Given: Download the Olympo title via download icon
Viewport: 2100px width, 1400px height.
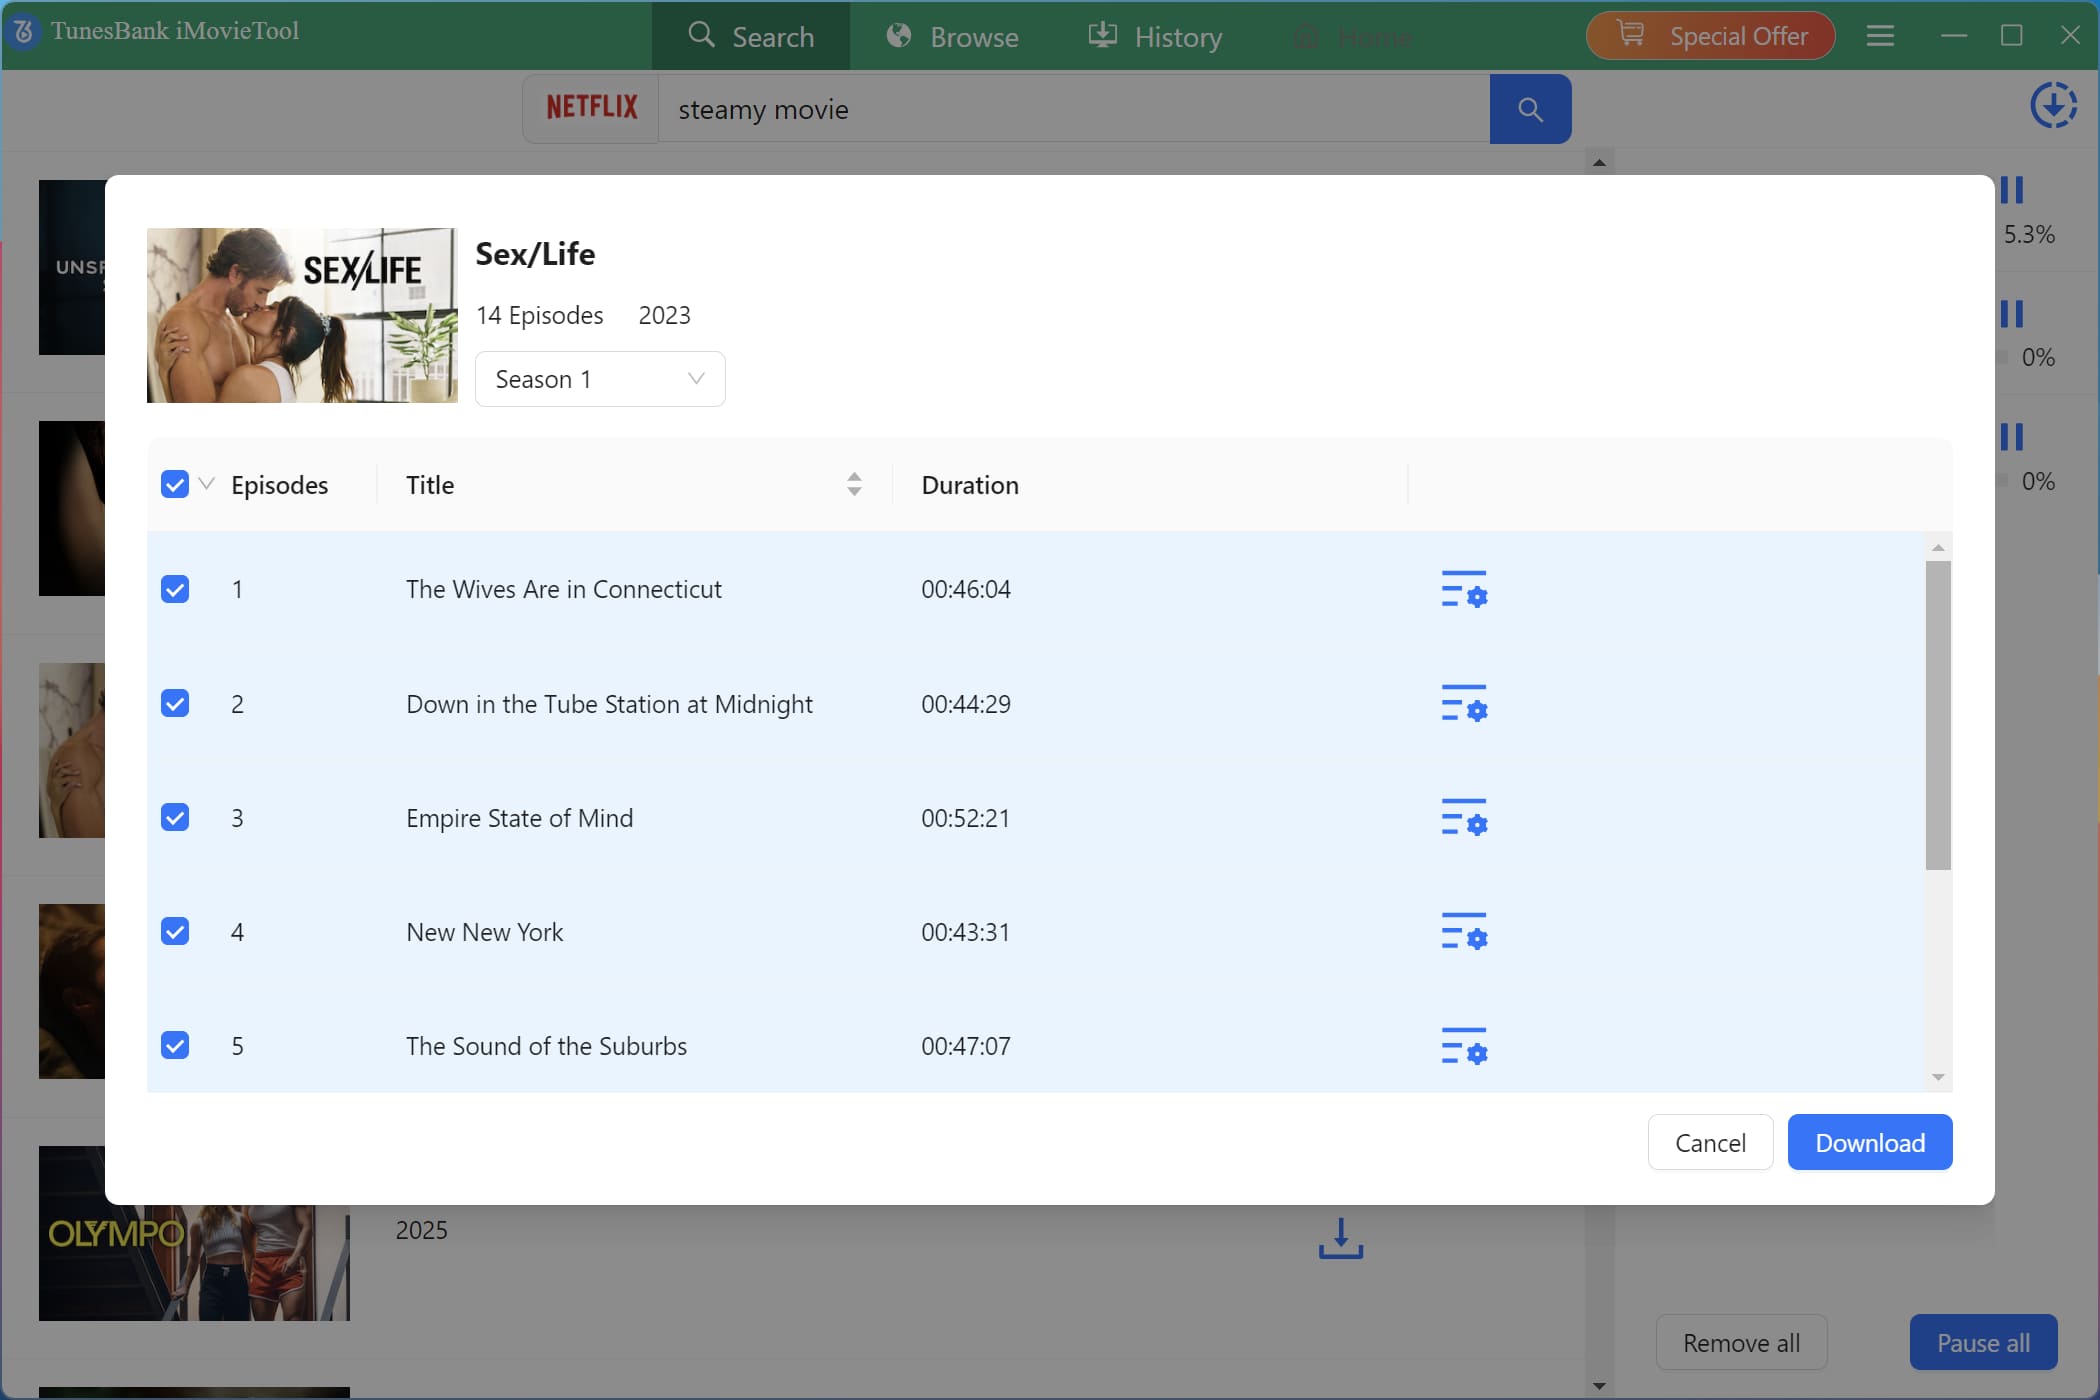Looking at the screenshot, I should (x=1340, y=1238).
